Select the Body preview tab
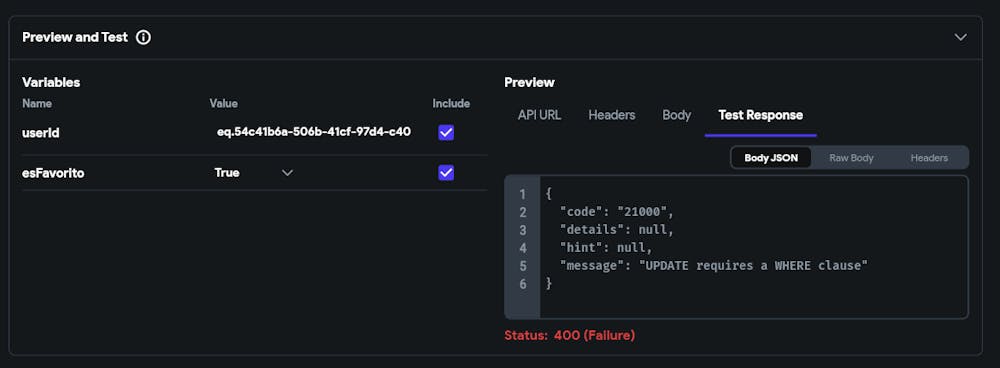Image resolution: width=1000 pixels, height=368 pixels. [677, 115]
